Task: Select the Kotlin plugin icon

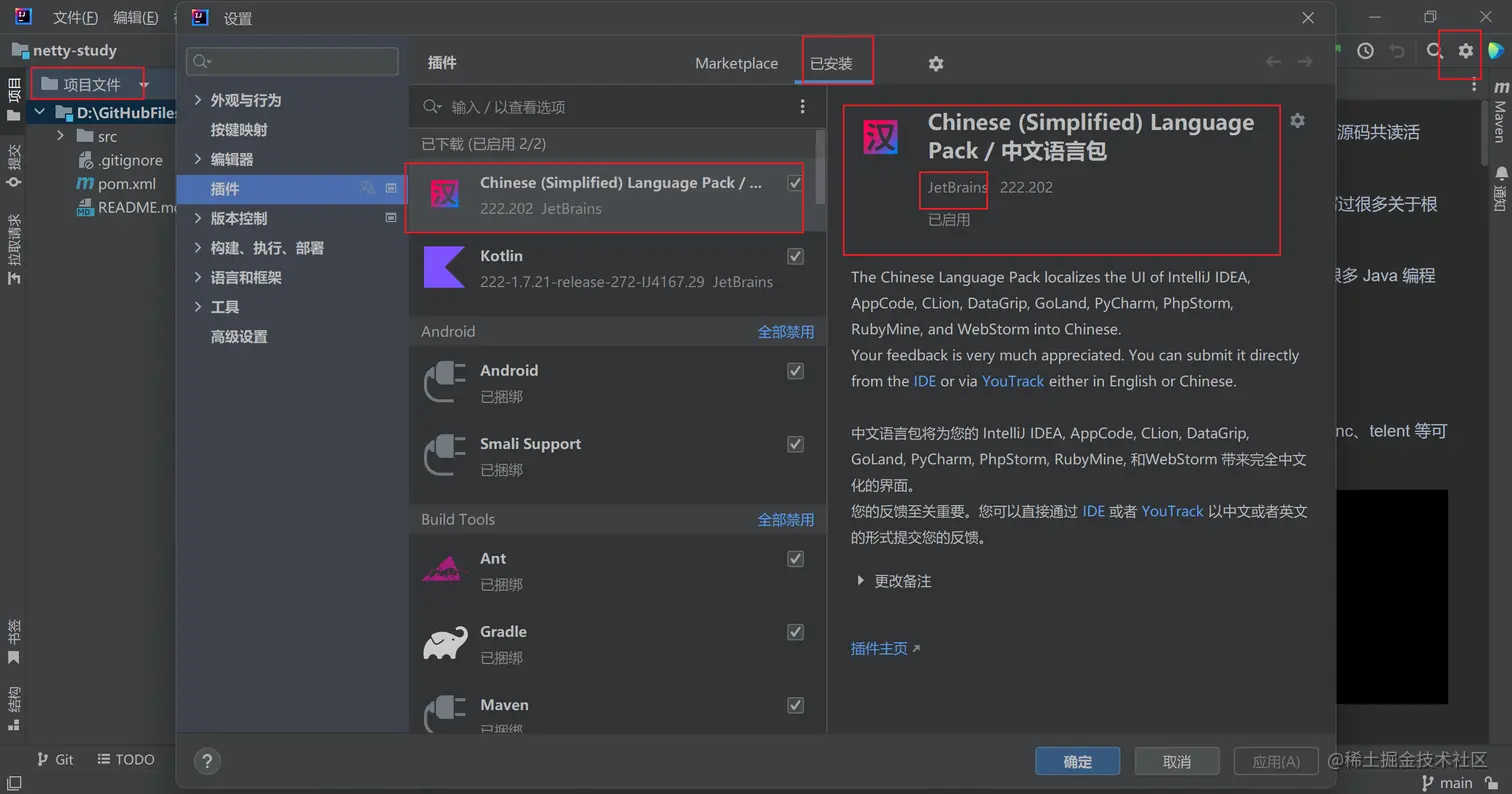Action: point(444,267)
